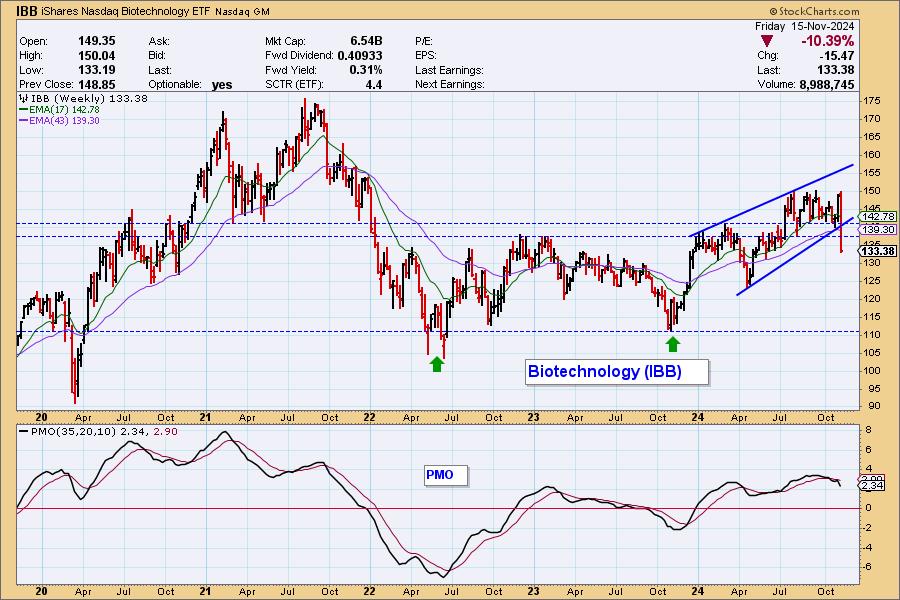Click the Next Earnings label
This screenshot has height=600, width=900.
click(x=449, y=84)
